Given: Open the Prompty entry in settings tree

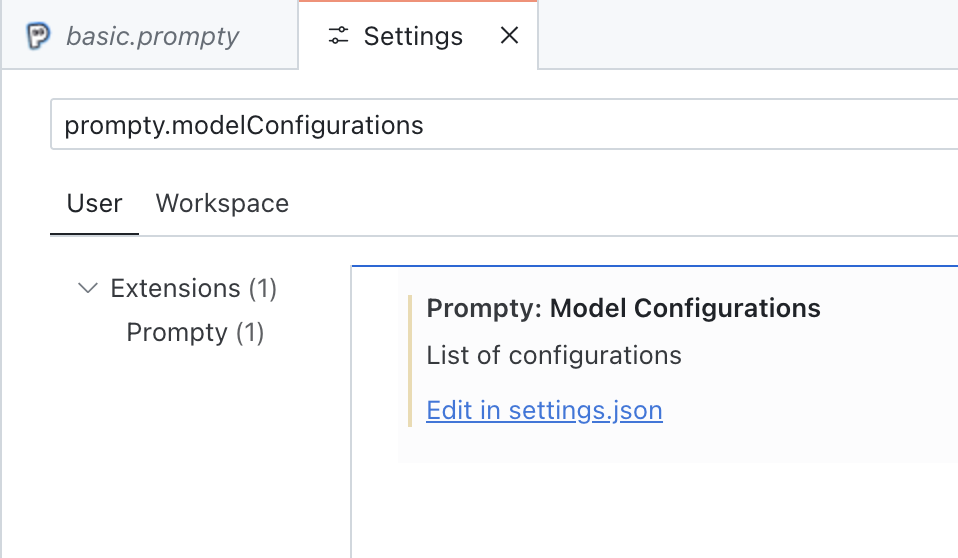Looking at the screenshot, I should 177,332.
